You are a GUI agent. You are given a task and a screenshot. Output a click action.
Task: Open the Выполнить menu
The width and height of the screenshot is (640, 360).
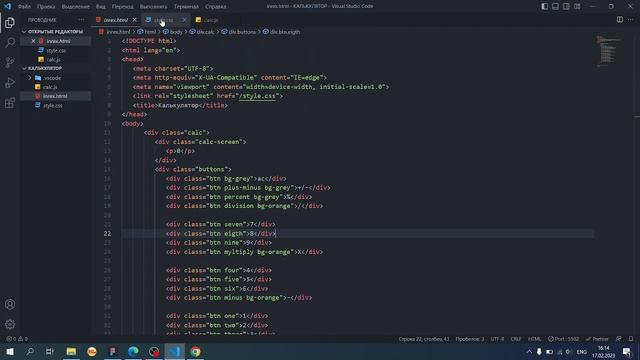click(x=153, y=7)
